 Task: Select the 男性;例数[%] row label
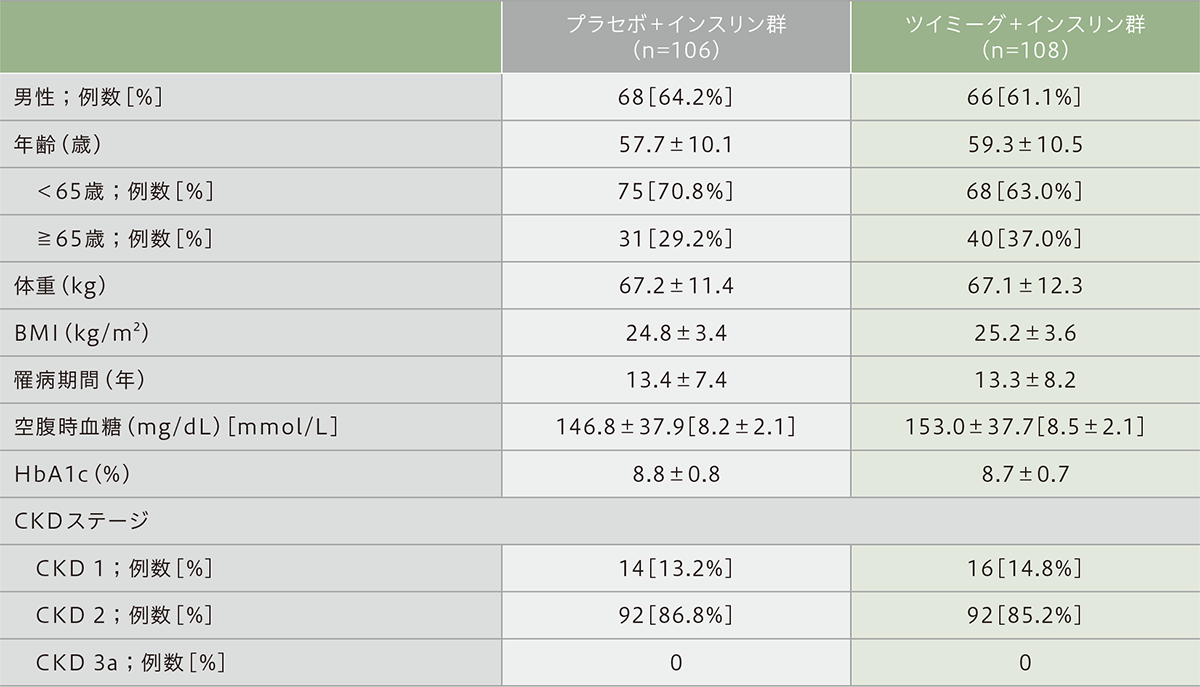coord(89,98)
